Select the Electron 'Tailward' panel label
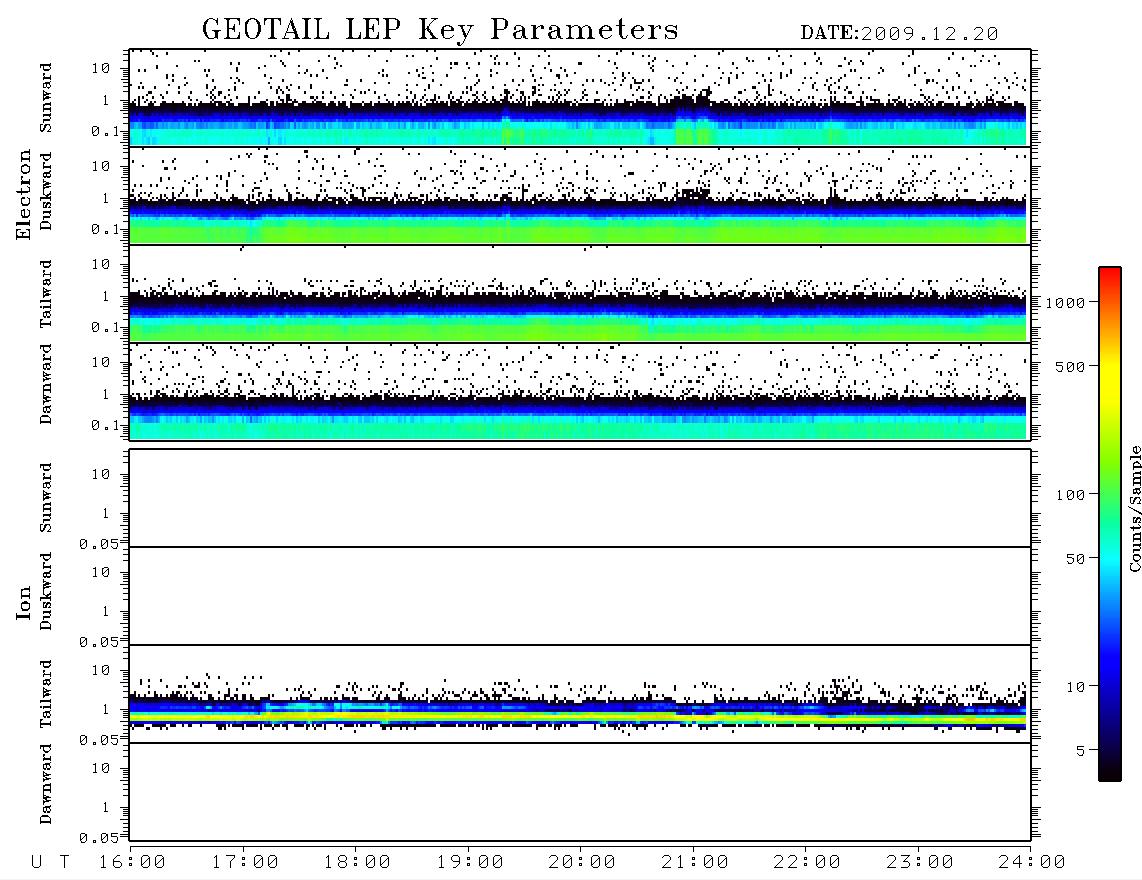 tap(46, 294)
